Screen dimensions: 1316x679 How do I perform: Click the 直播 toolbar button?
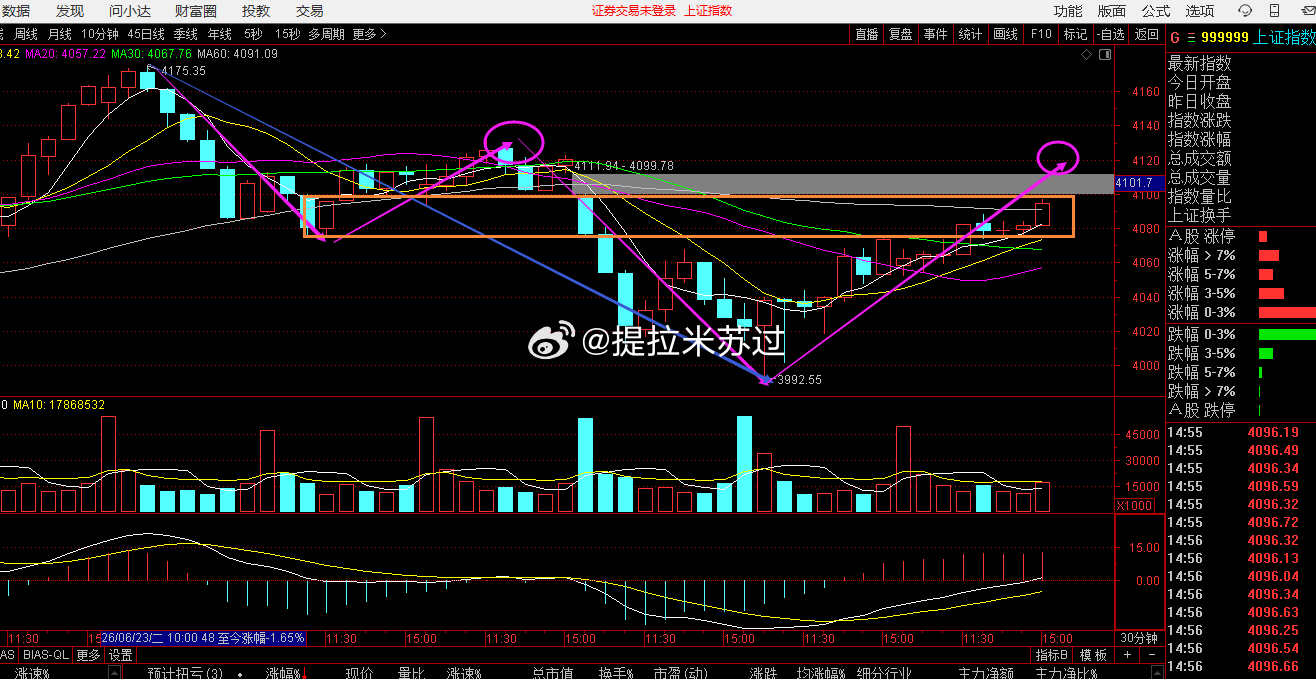[867, 34]
